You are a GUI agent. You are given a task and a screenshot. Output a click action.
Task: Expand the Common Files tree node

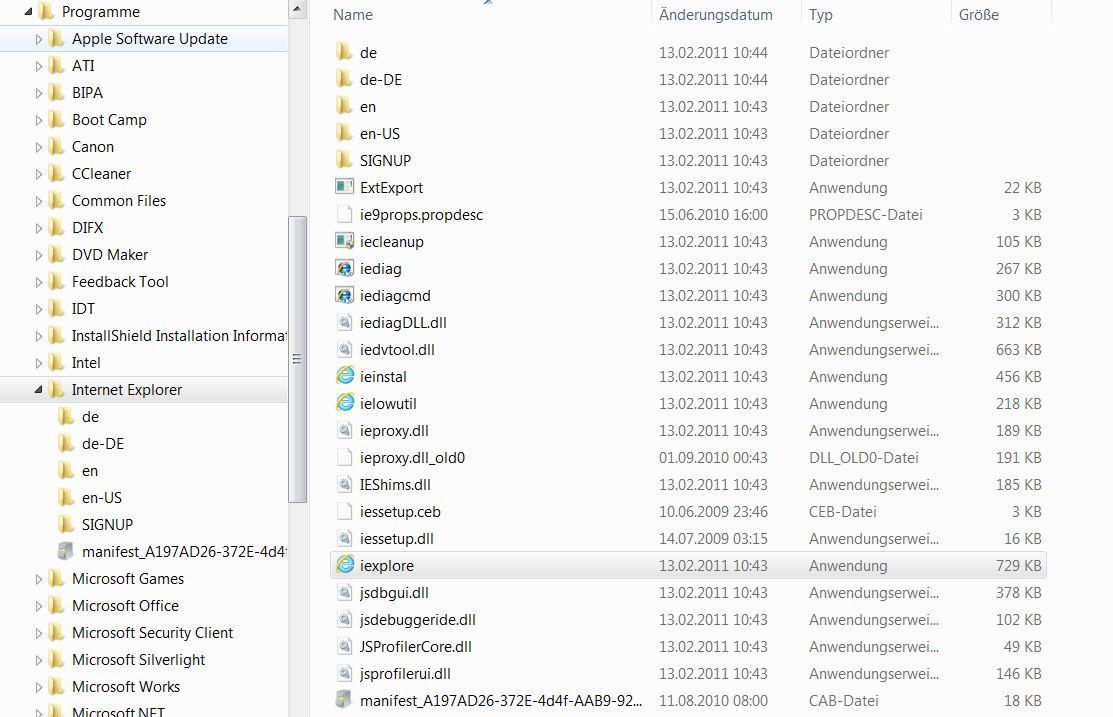(38, 202)
